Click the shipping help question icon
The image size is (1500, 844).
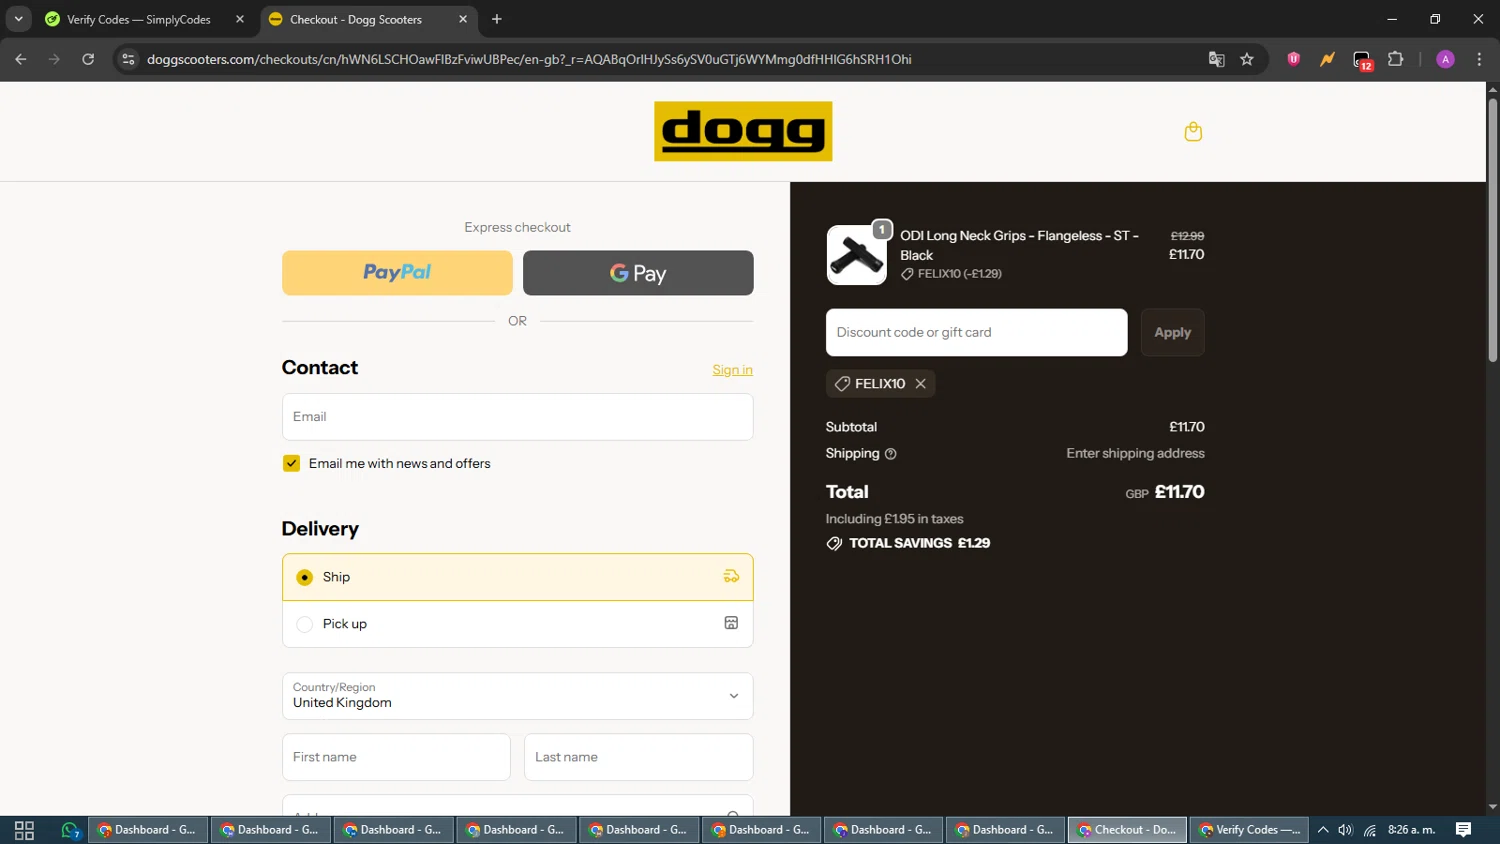(890, 454)
